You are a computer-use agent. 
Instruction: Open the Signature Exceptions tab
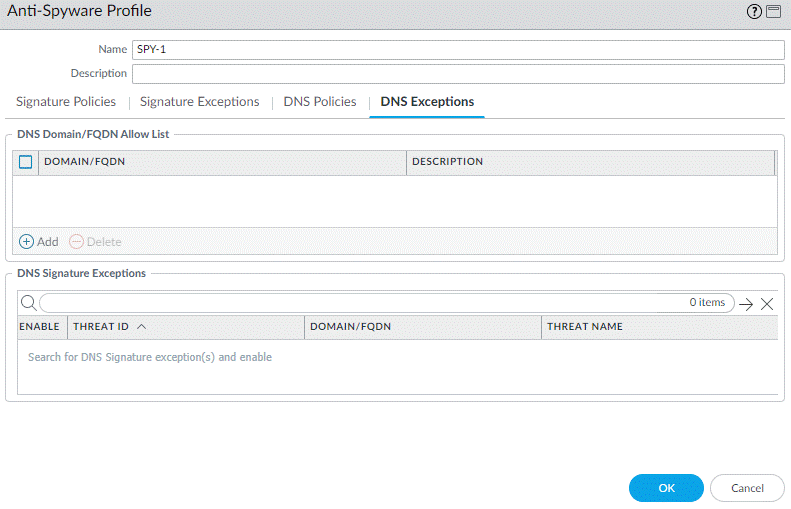tap(199, 102)
